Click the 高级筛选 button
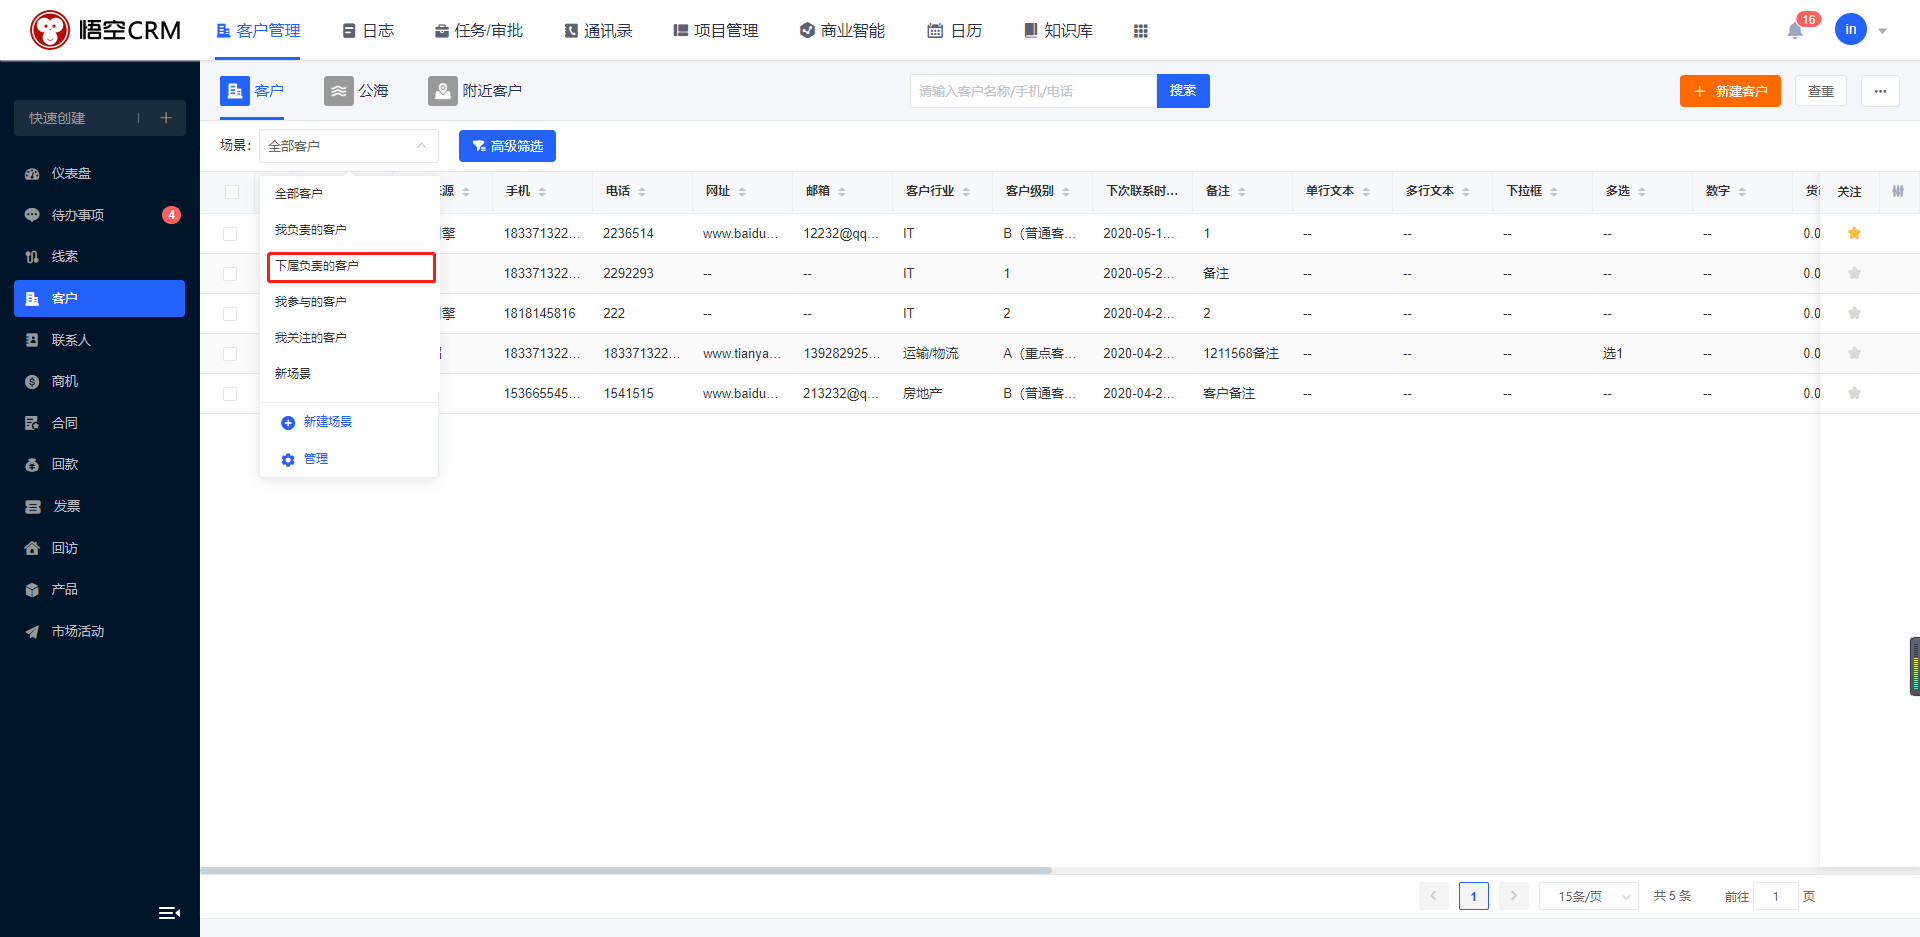Image resolution: width=1920 pixels, height=937 pixels. point(507,146)
